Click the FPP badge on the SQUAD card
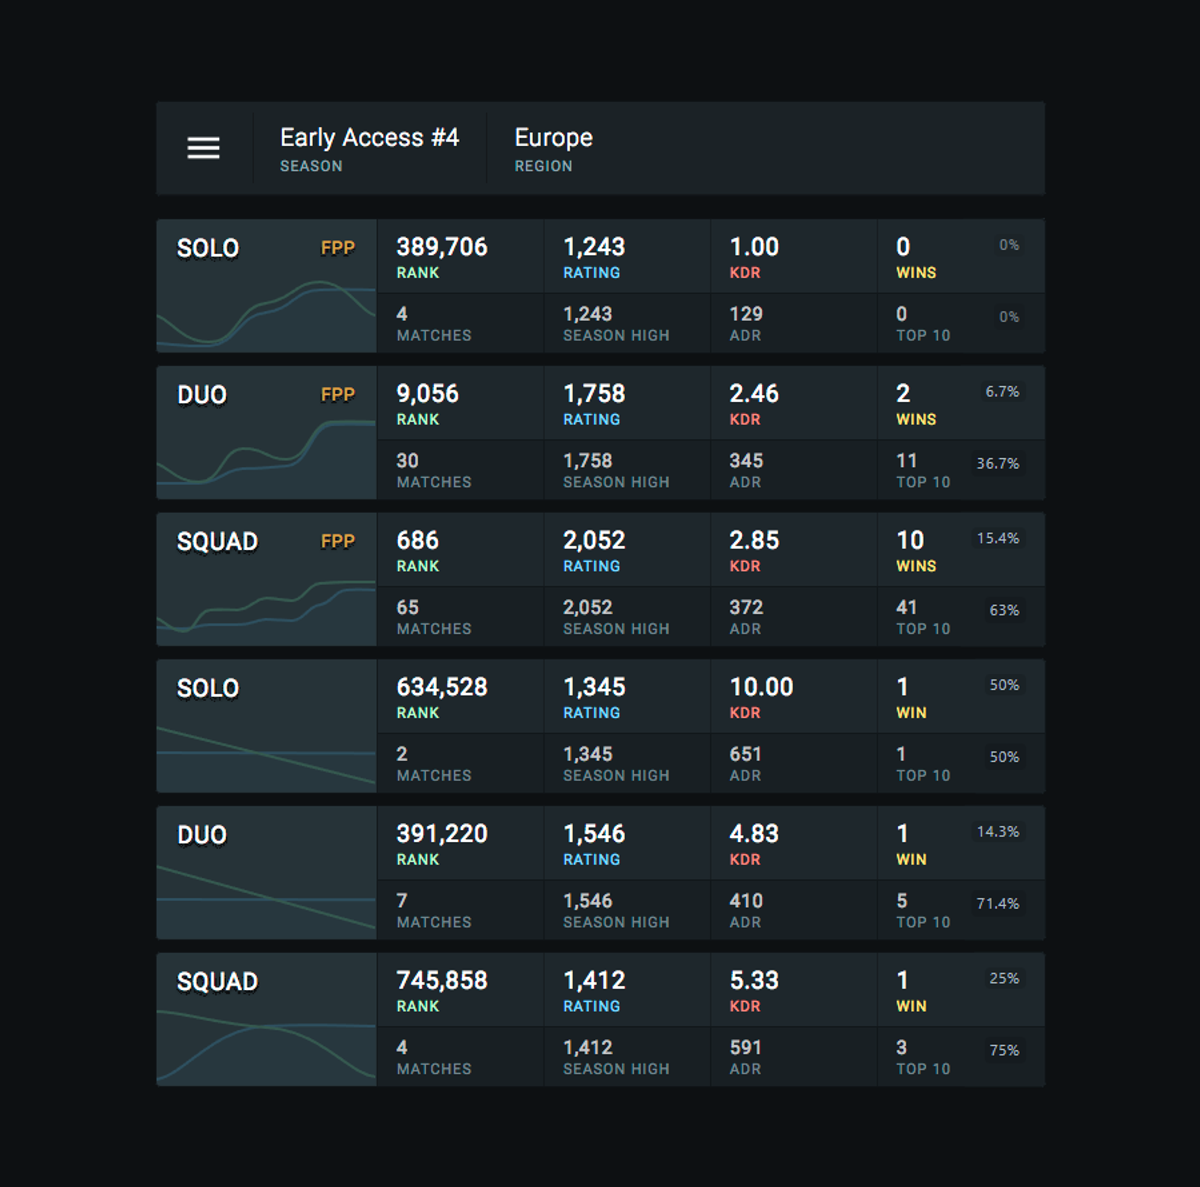Screen dimensions: 1200x1187 [337, 541]
